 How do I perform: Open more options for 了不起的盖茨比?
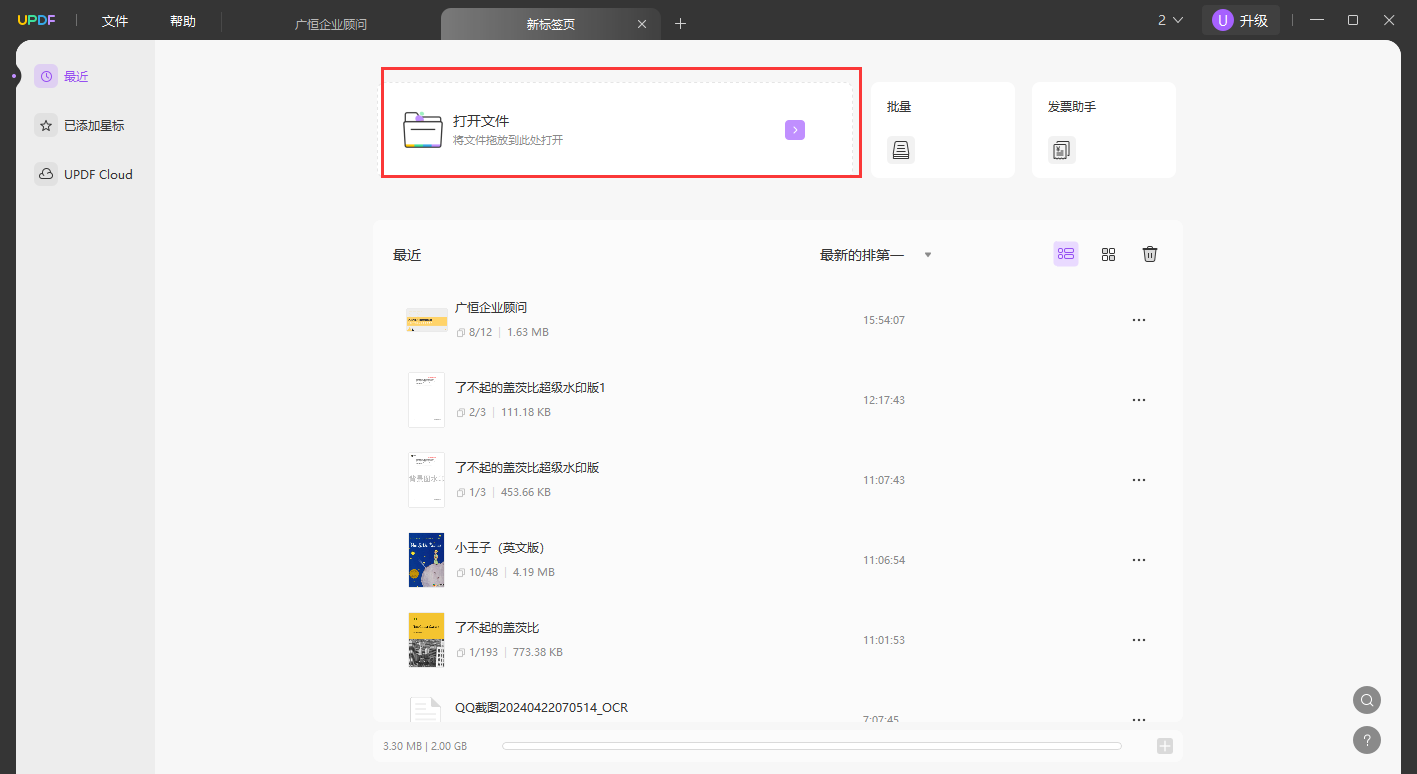click(x=1138, y=640)
